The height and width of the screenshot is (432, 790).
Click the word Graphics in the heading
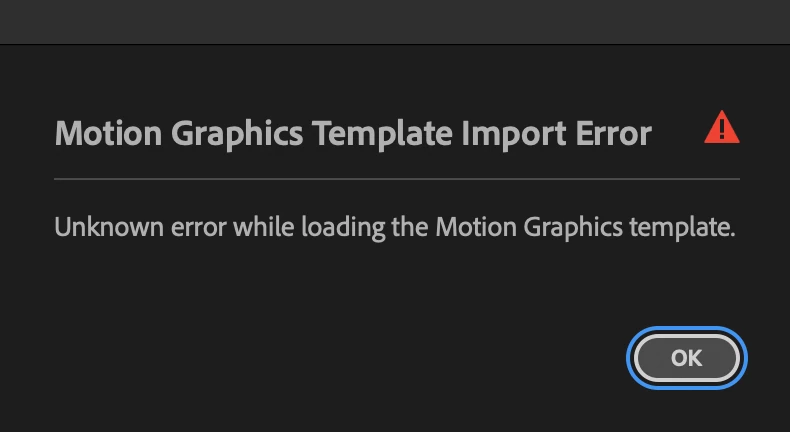point(237,135)
